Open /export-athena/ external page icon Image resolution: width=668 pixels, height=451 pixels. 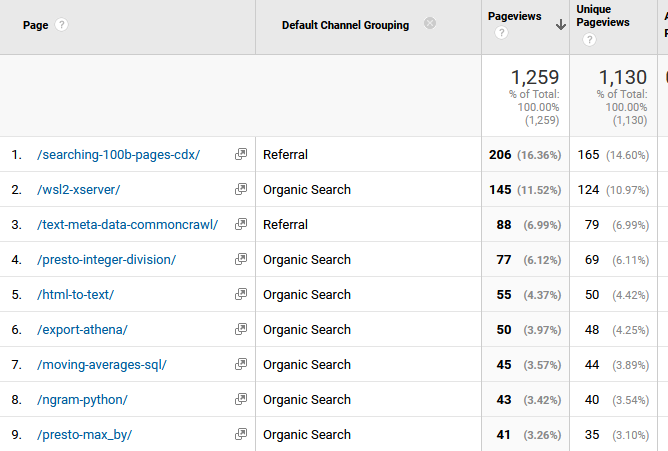[x=240, y=330]
